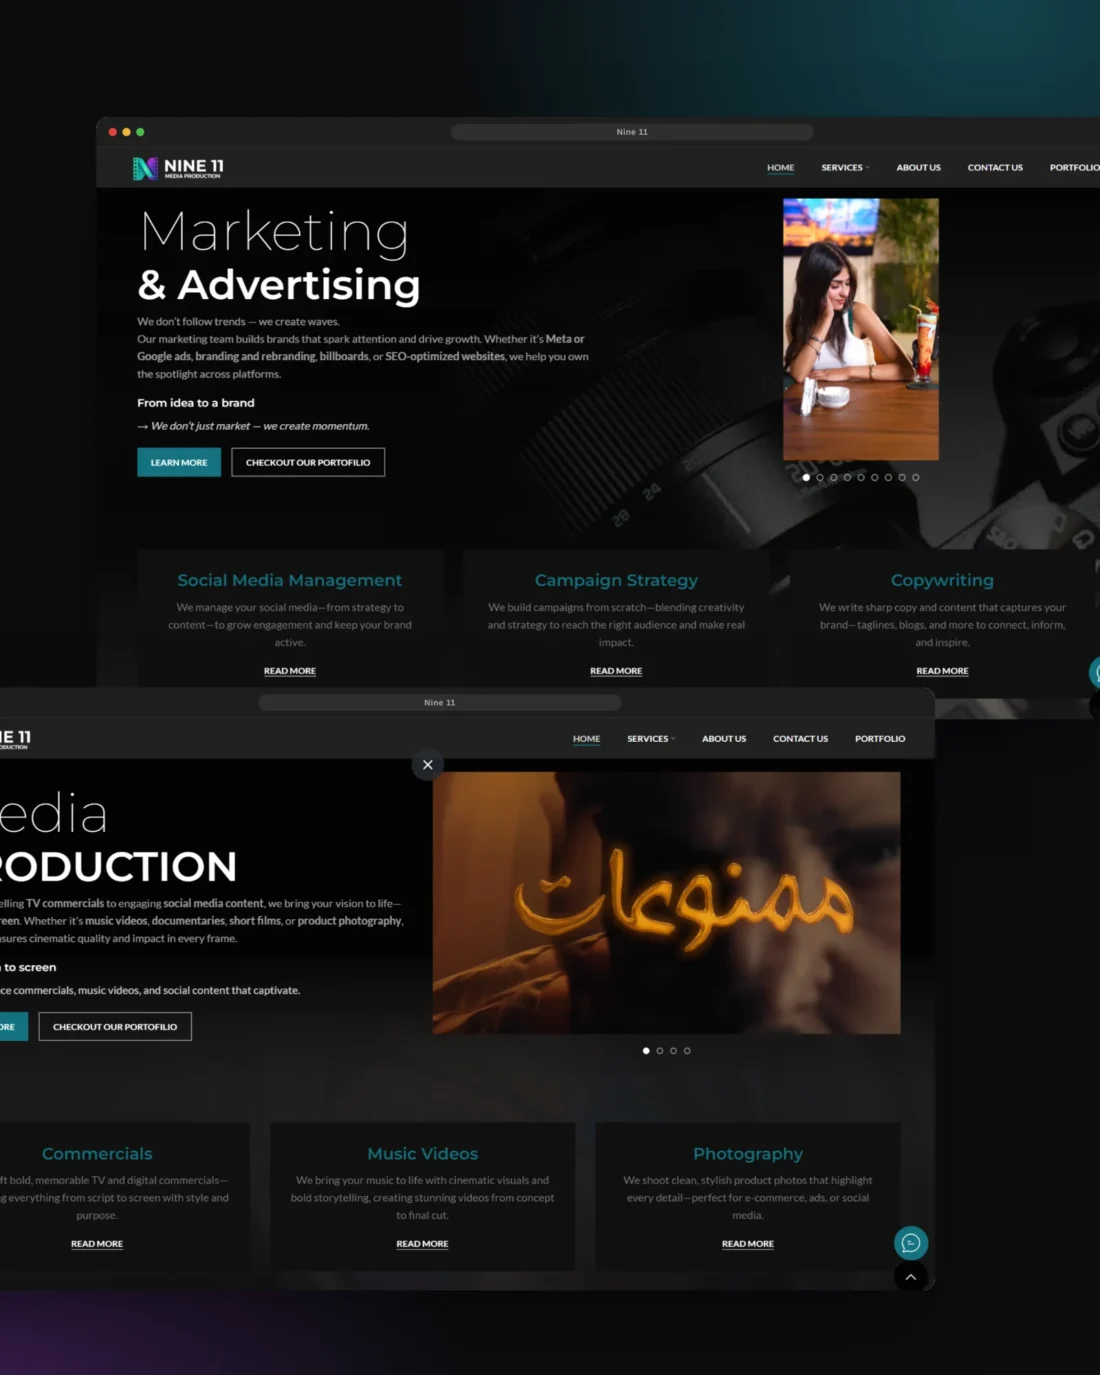
Task: Click the '& Advertising' bold hero title
Action: (x=279, y=285)
